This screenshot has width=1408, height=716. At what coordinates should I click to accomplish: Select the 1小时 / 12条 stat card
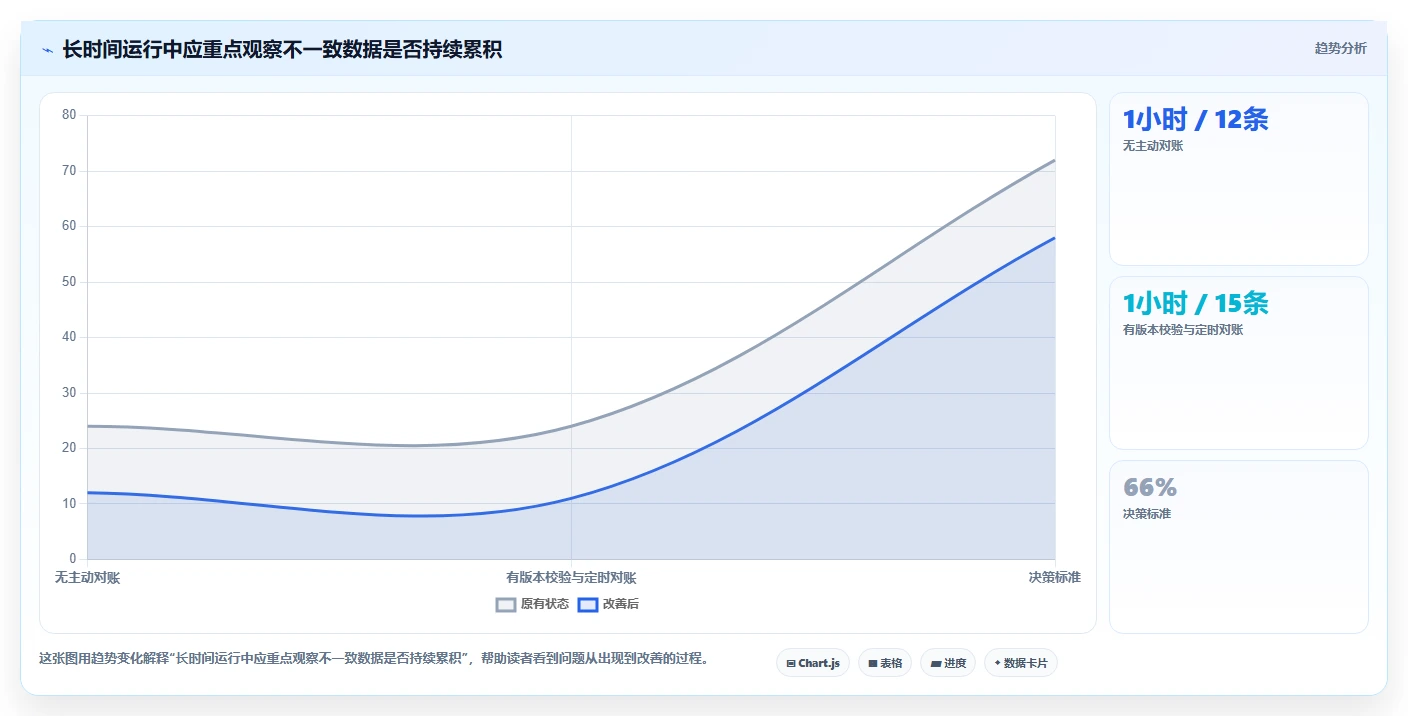pos(1238,179)
